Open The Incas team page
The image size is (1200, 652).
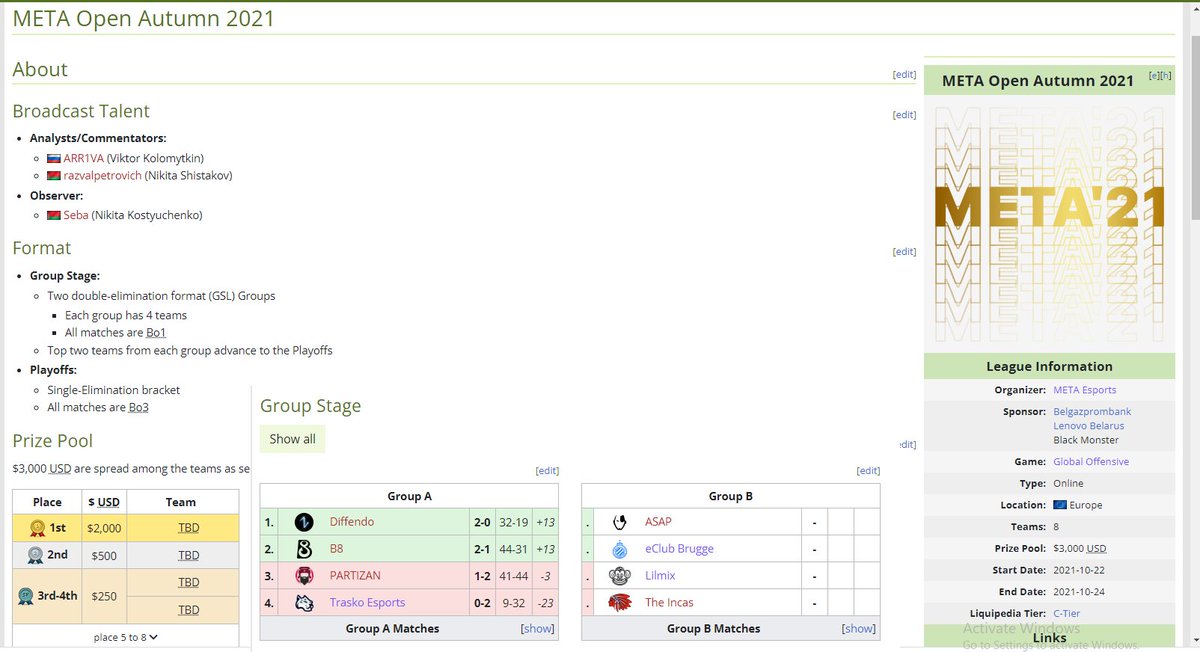tap(669, 603)
